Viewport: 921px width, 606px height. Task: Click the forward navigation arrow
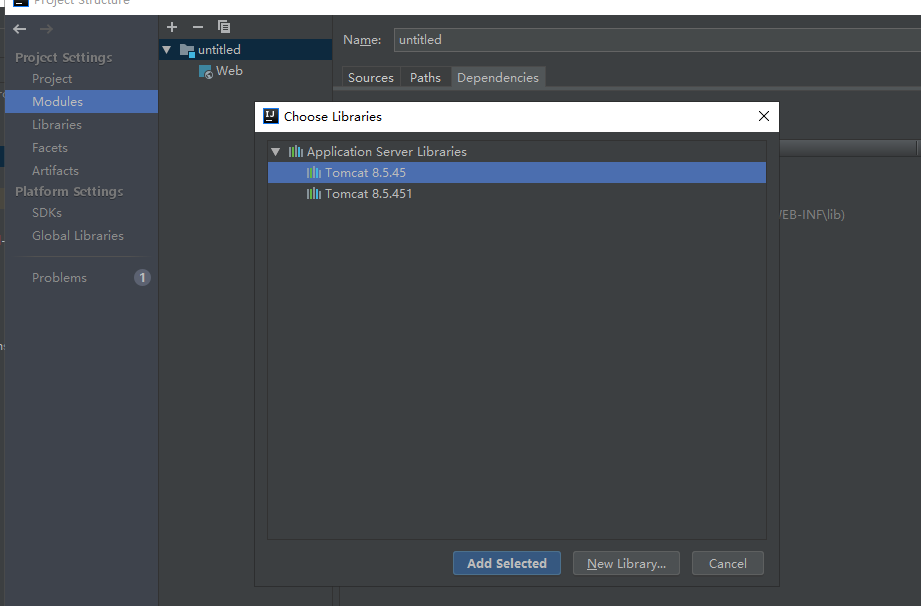click(x=46, y=29)
